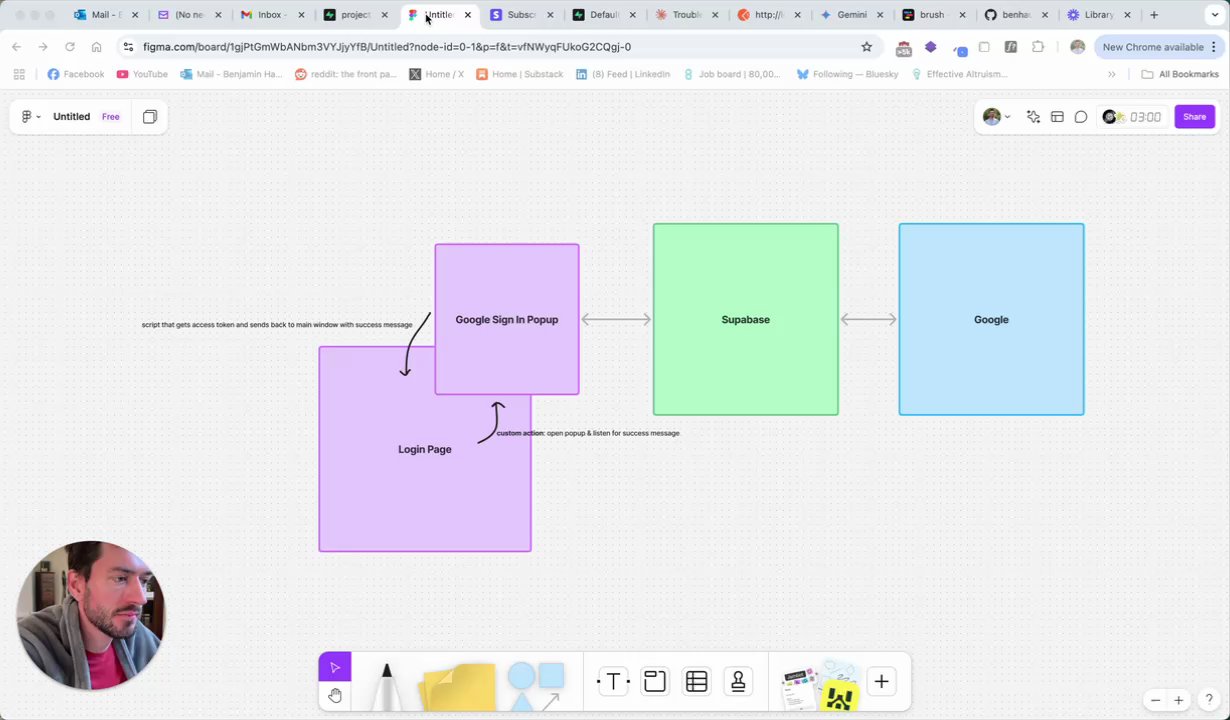
Task: Open the Home | Substack bookmark
Action: [519, 74]
